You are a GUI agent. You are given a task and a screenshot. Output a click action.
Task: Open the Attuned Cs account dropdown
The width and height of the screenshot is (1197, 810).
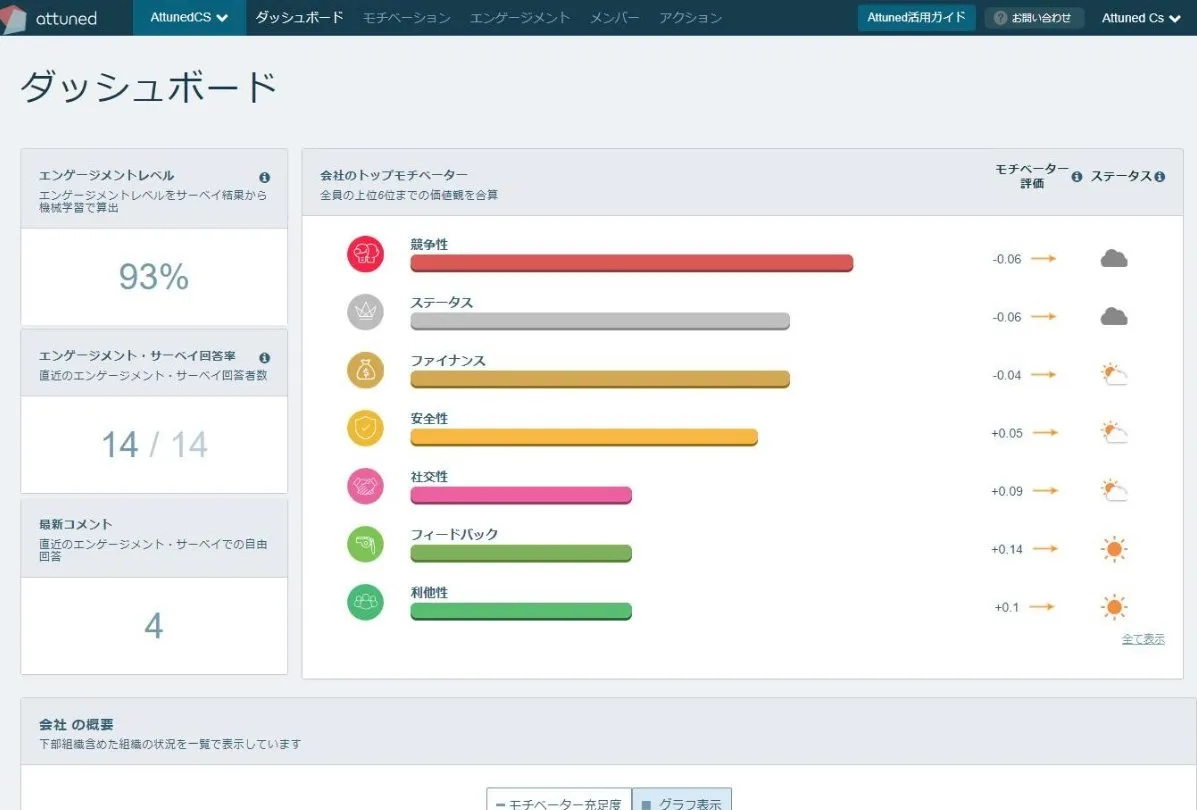coord(1139,17)
